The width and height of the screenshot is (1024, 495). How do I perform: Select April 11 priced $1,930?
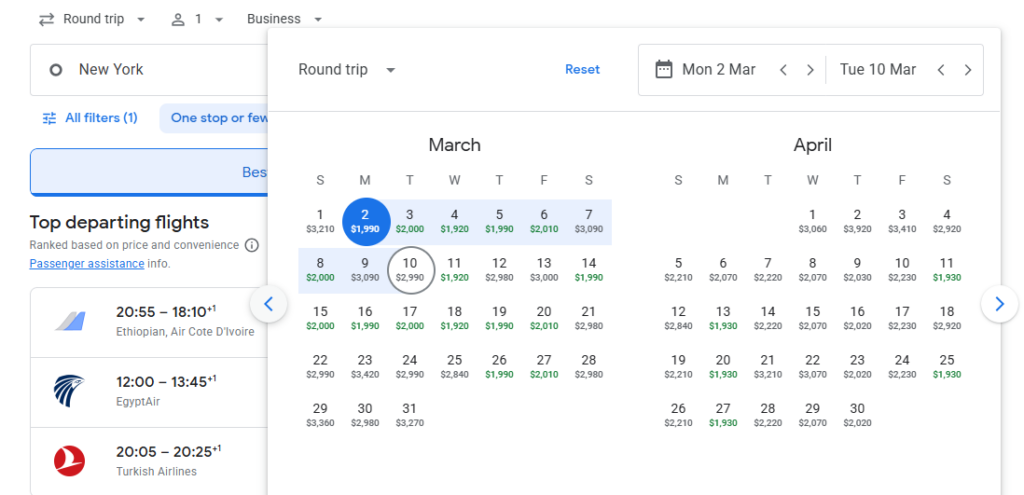(946, 270)
